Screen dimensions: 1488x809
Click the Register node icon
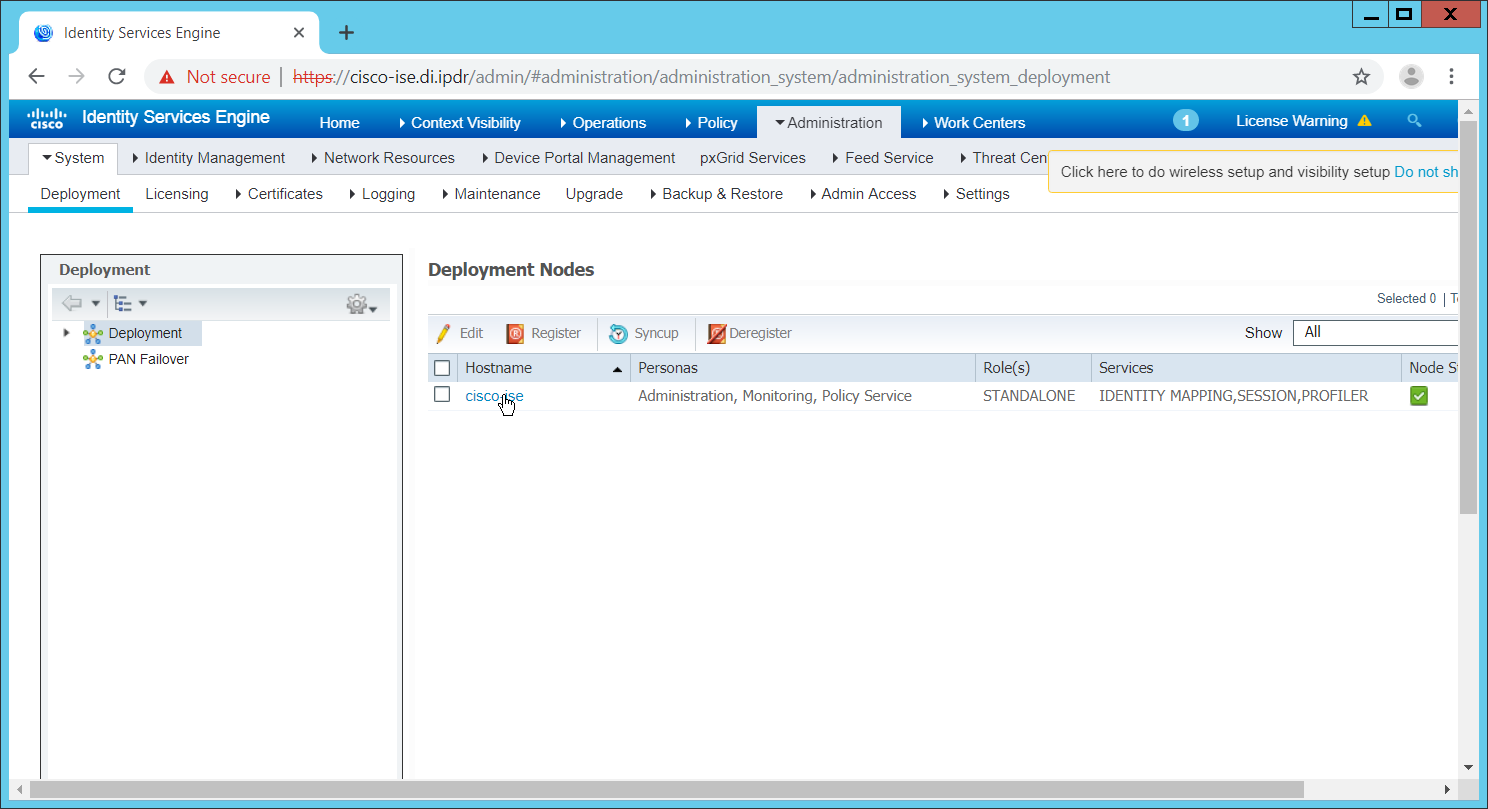pos(516,334)
